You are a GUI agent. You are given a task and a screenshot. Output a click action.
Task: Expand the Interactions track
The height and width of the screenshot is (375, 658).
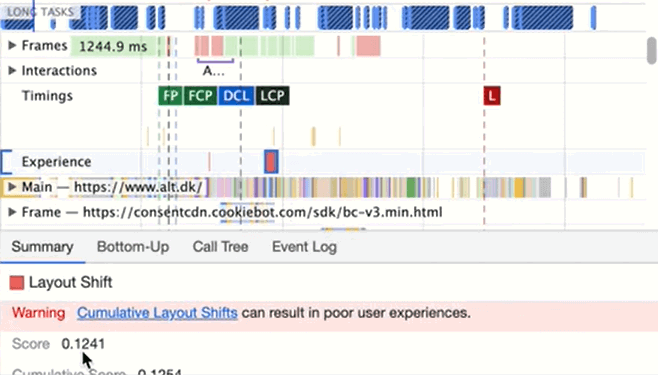click(12, 70)
